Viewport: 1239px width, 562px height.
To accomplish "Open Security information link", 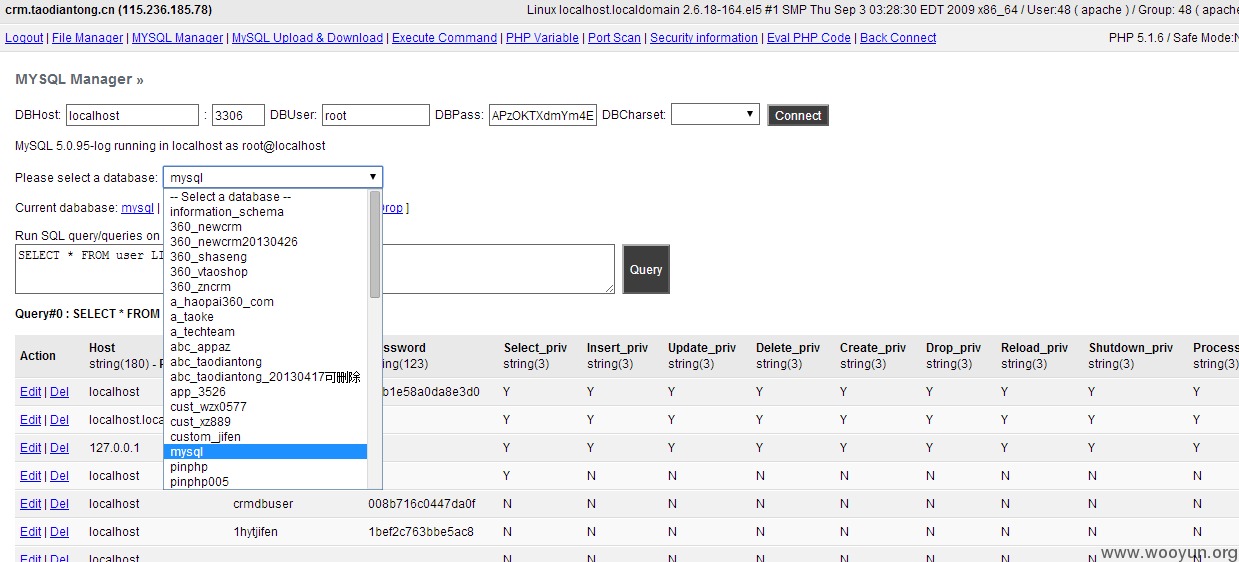I will [x=704, y=38].
